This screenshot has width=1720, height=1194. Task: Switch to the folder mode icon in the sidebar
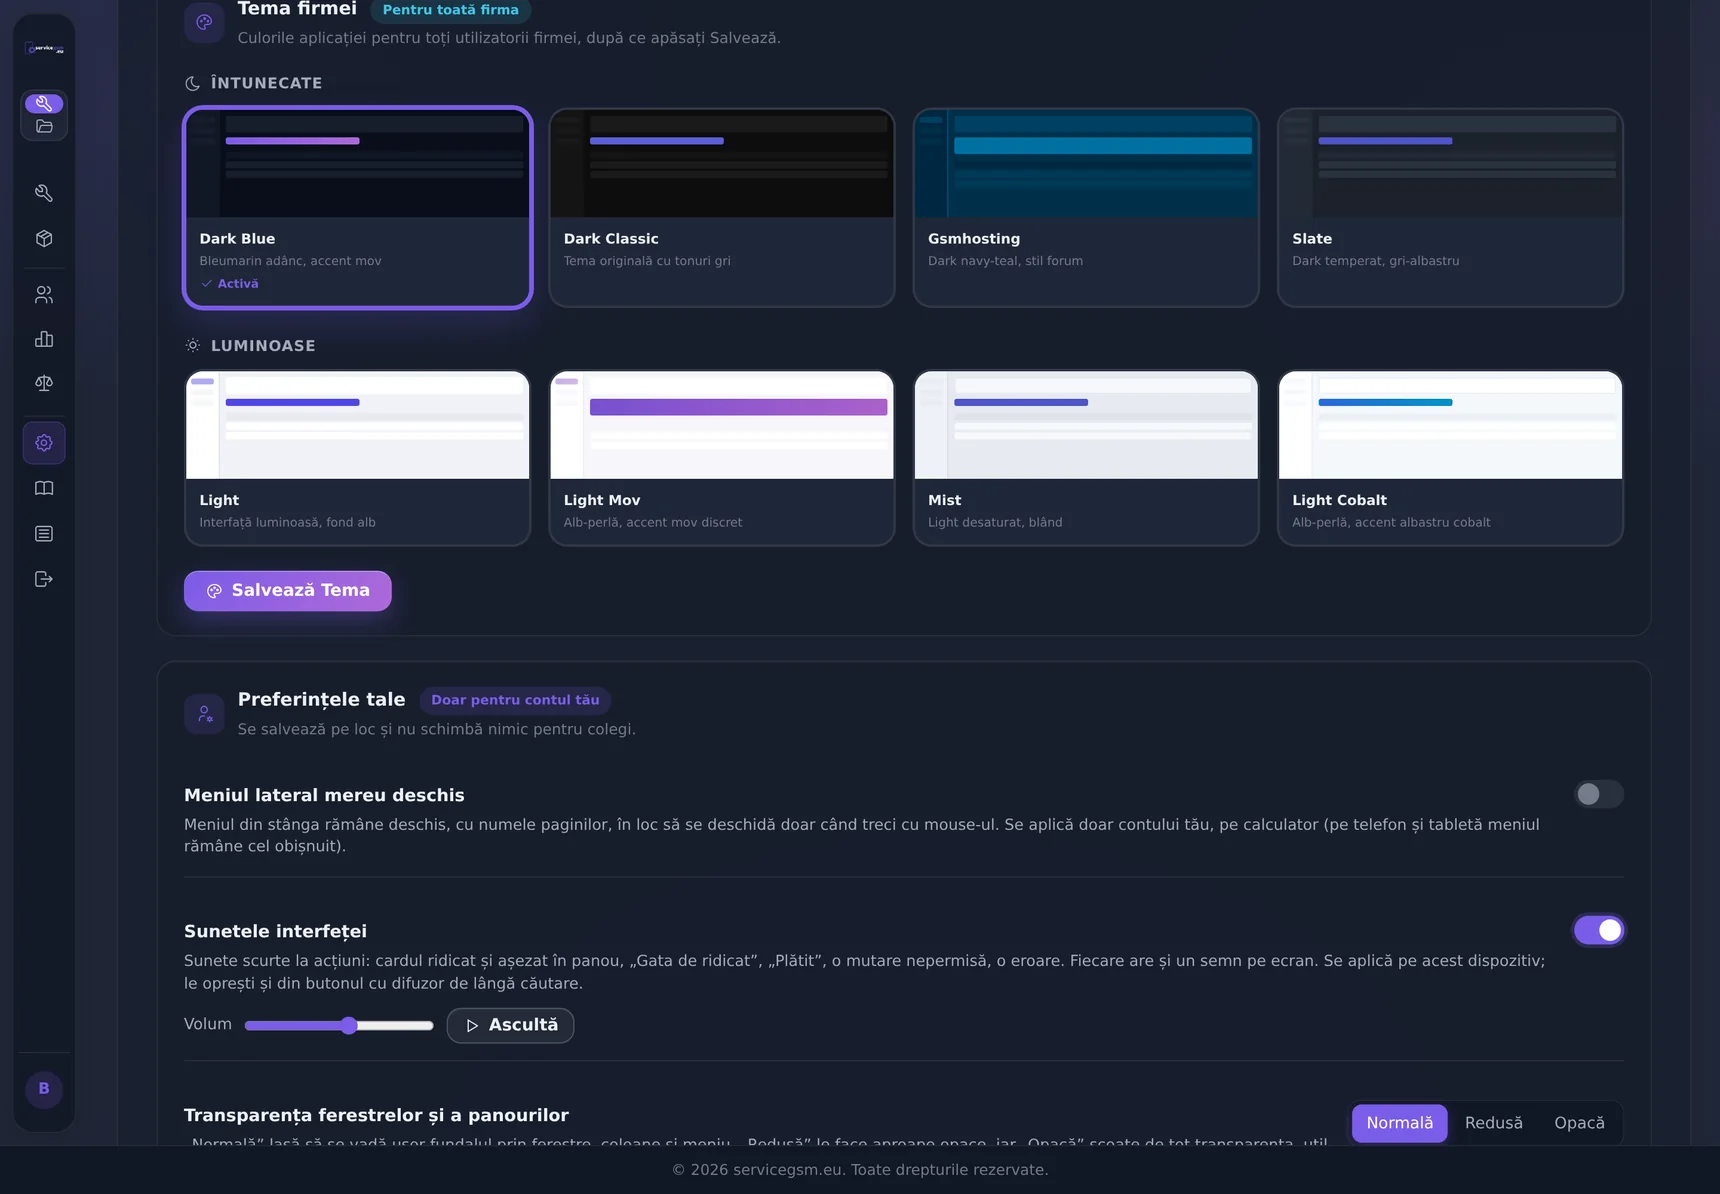[x=44, y=127]
